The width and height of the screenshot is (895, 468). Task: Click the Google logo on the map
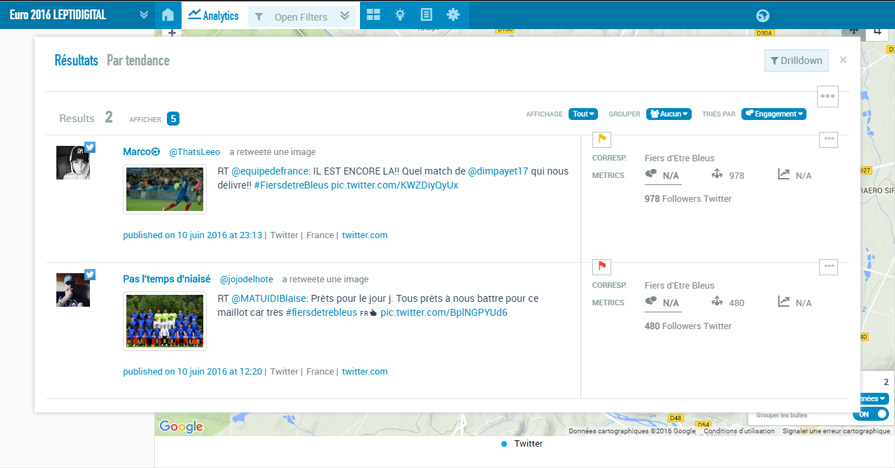coord(181,426)
